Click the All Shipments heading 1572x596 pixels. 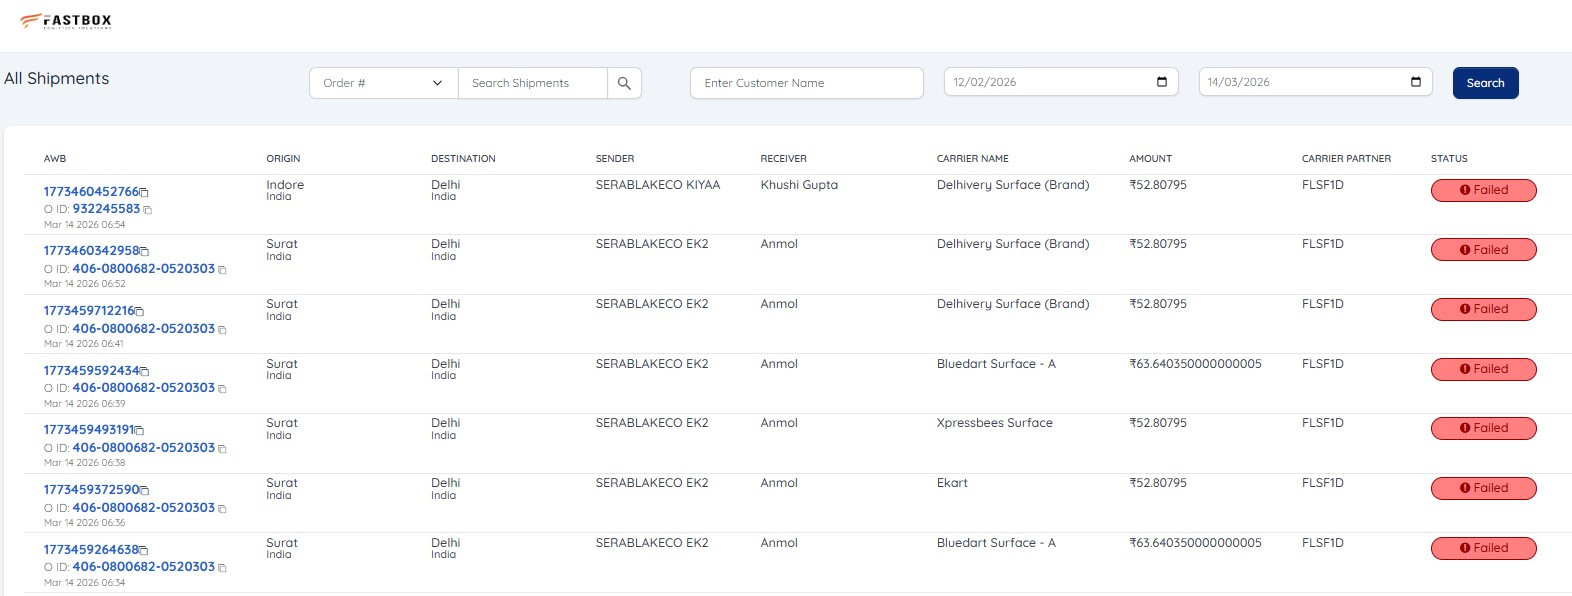coord(57,79)
